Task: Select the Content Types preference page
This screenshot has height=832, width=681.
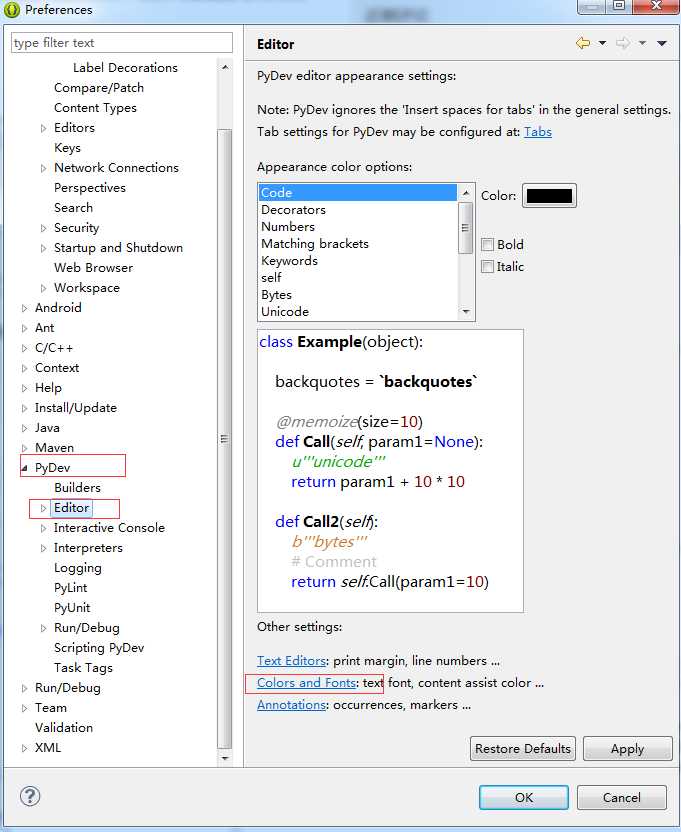Action: [95, 108]
